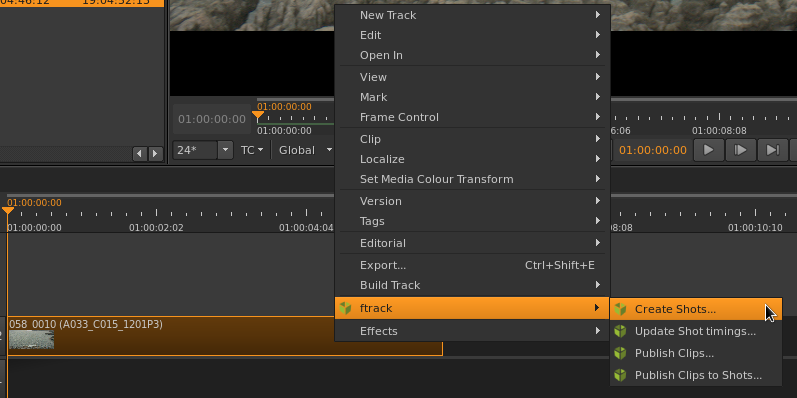
Task: Click the viewer playhead marker
Action: coord(258,115)
